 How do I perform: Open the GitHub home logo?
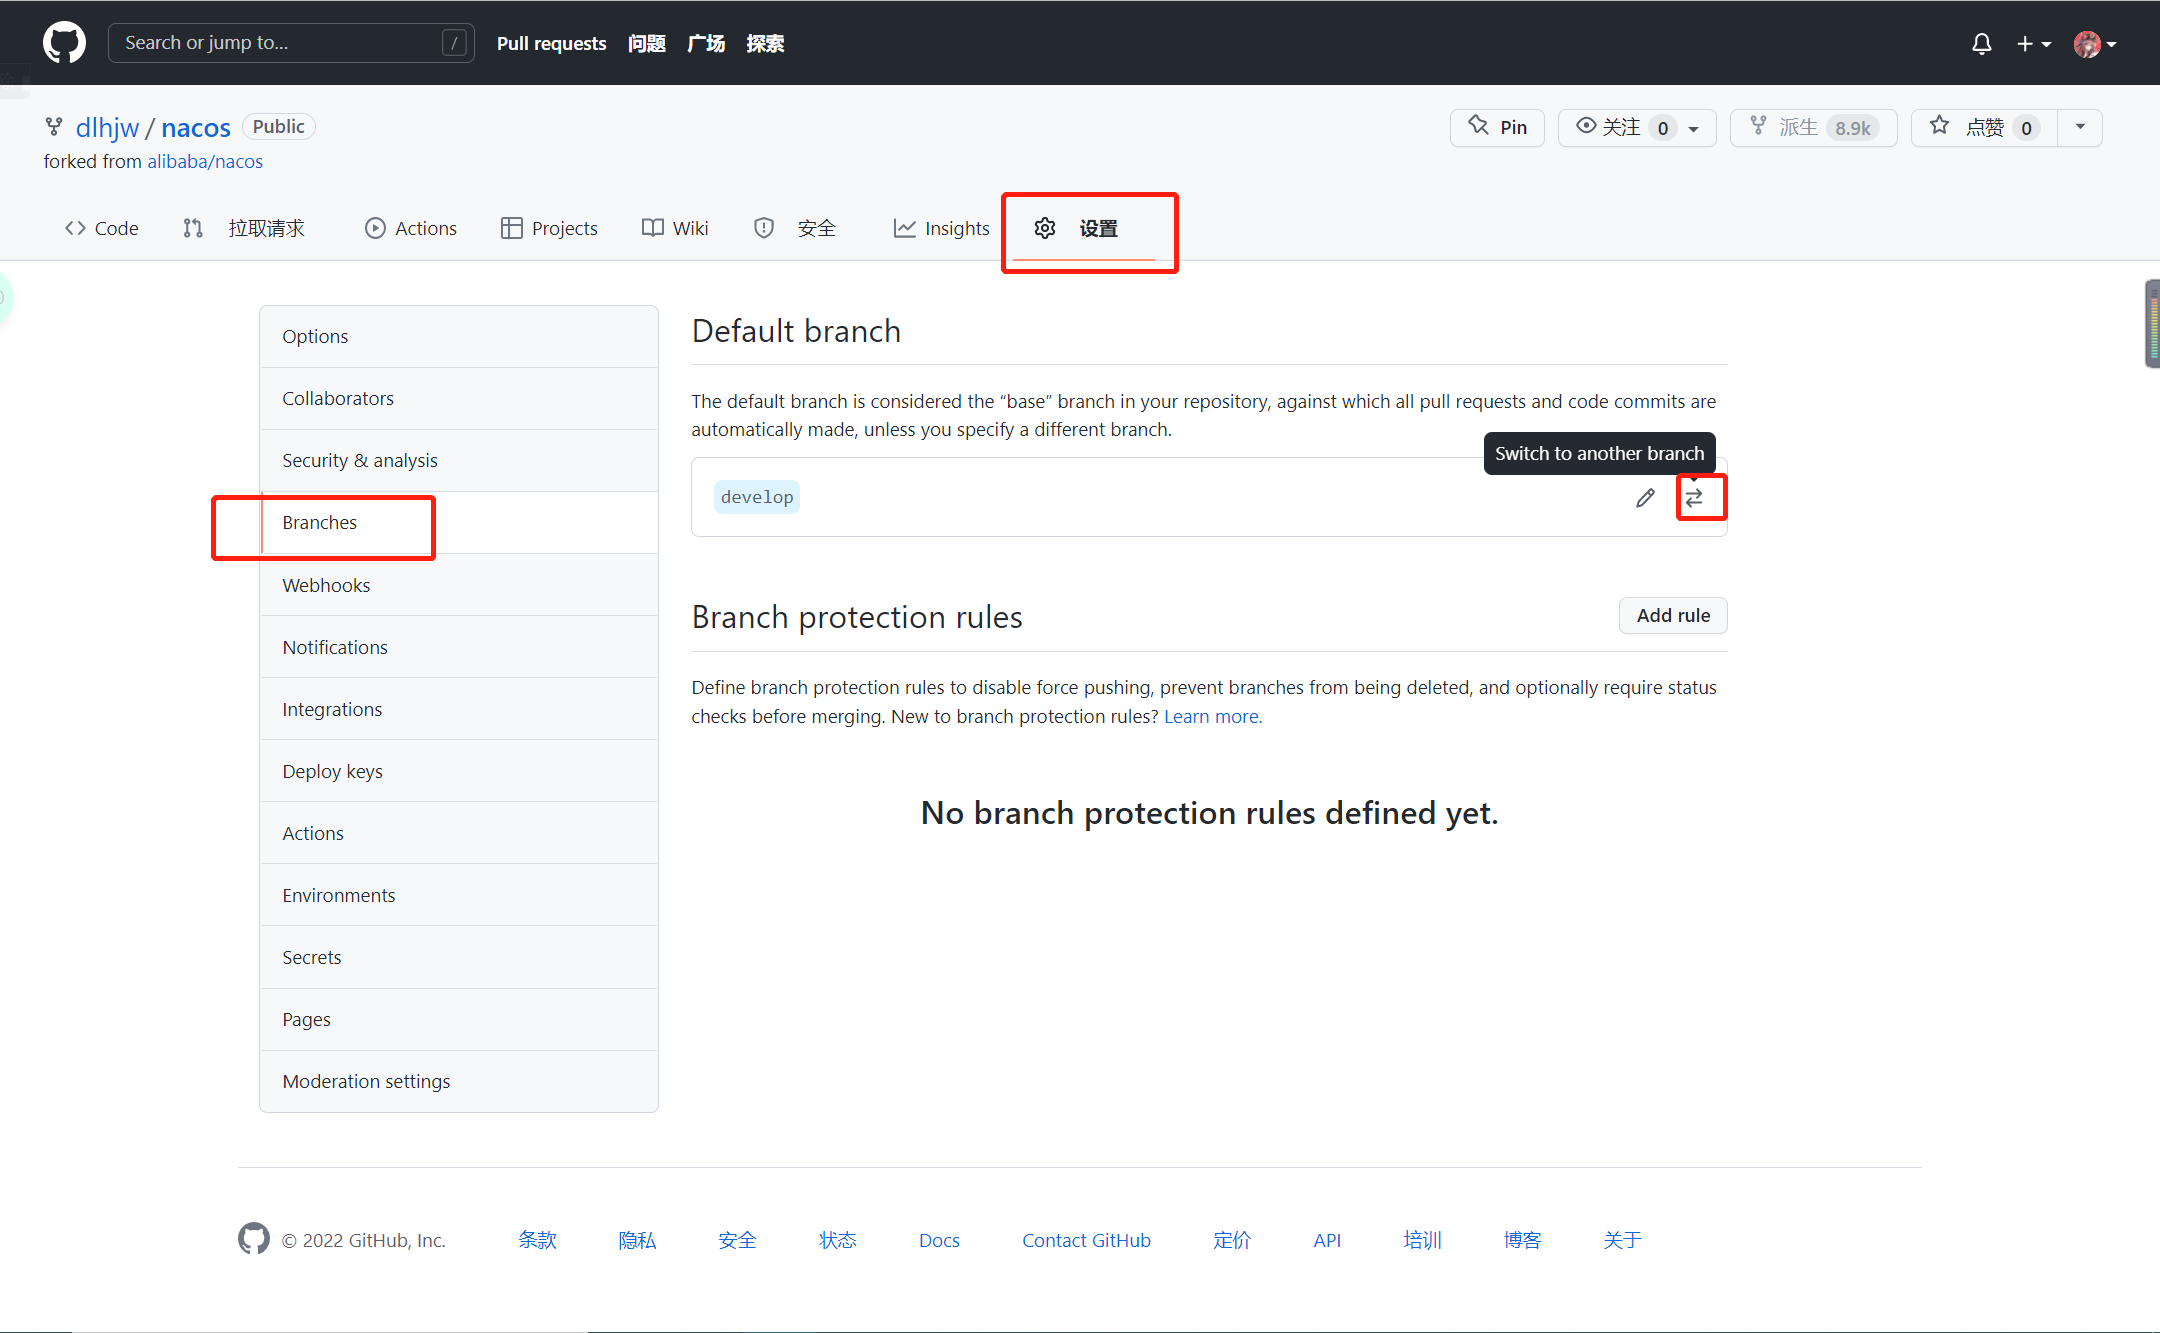[x=64, y=43]
